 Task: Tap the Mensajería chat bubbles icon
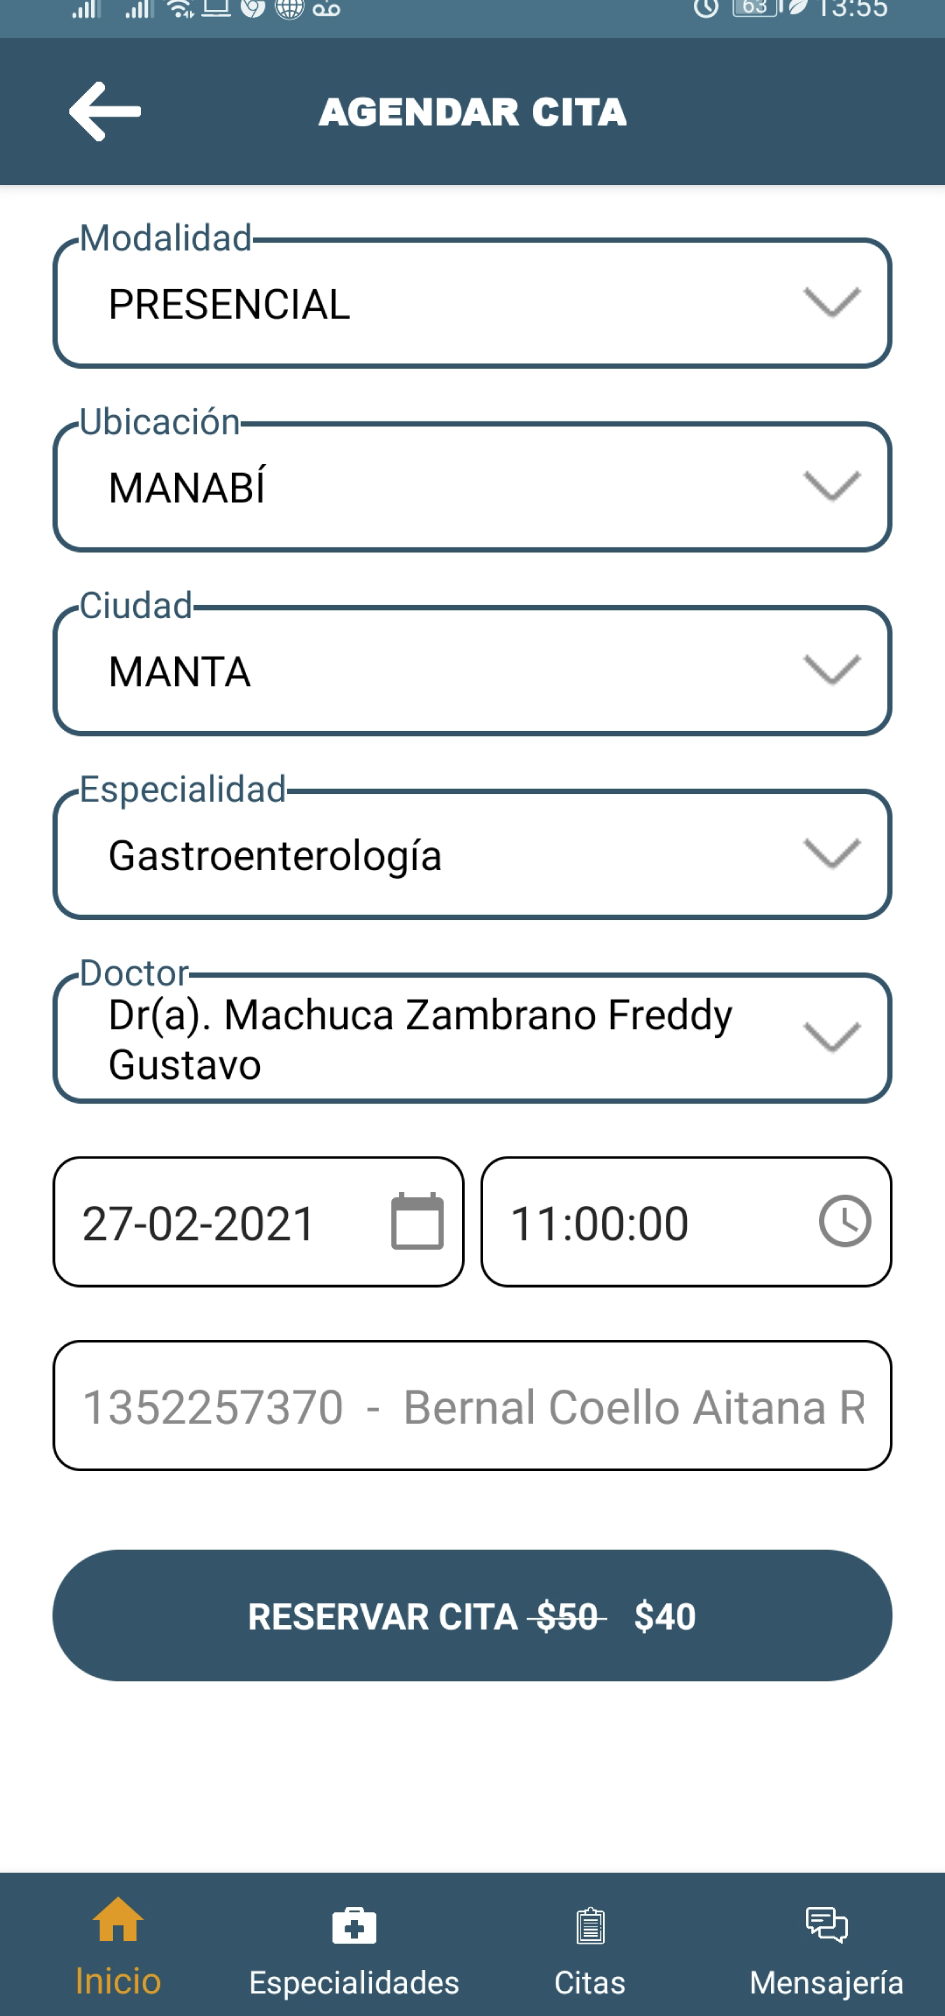[x=826, y=1924]
